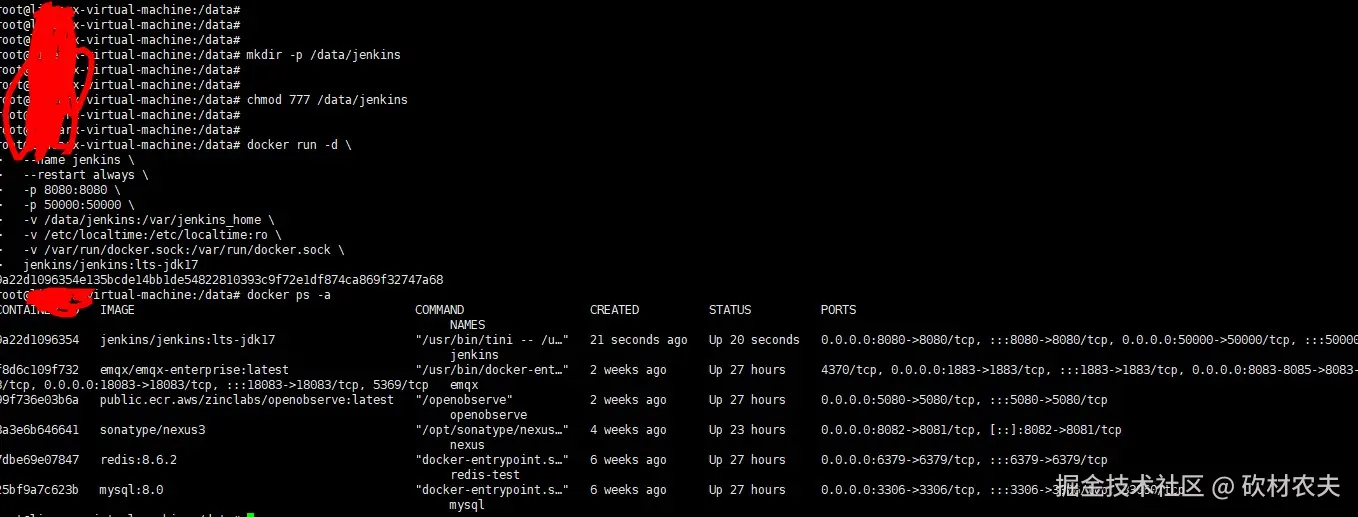Click the 'docker ps -a' command text
The height and width of the screenshot is (517, 1358).
(x=288, y=295)
